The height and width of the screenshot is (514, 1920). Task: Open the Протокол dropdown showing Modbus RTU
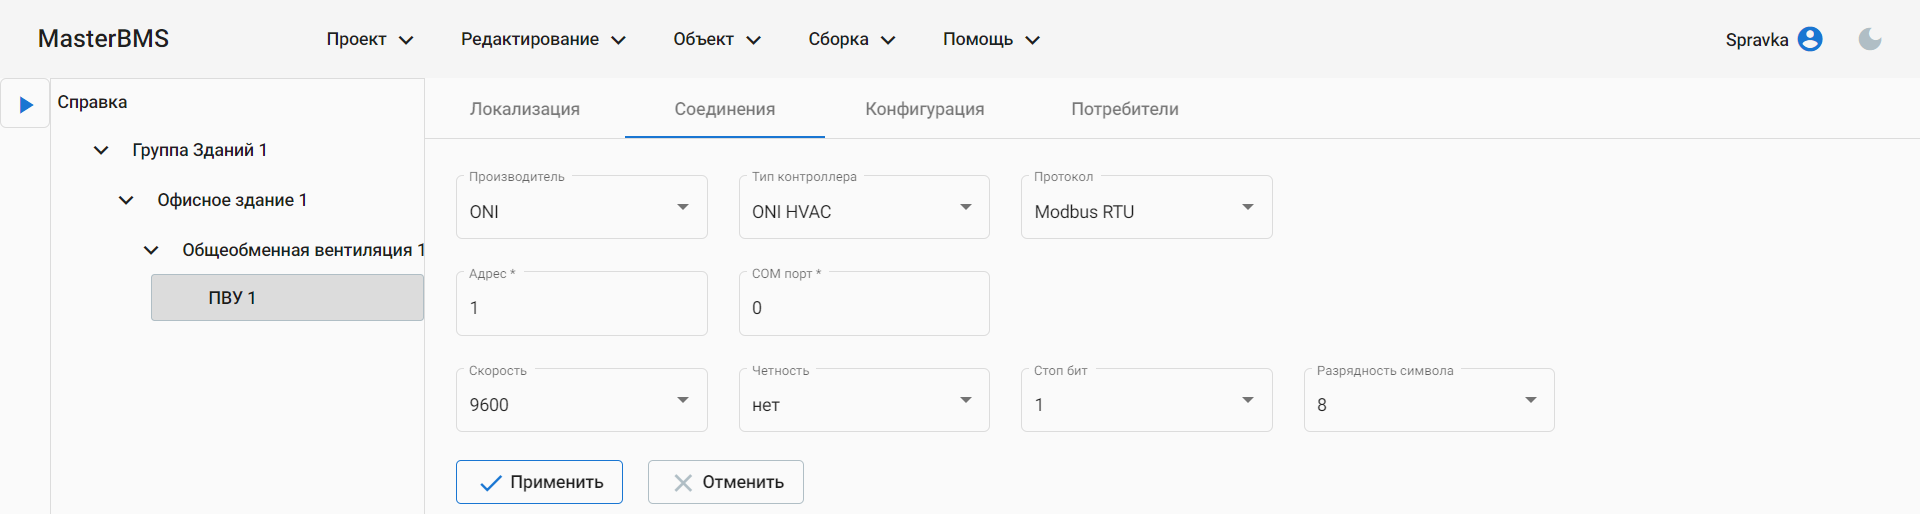(x=1147, y=207)
